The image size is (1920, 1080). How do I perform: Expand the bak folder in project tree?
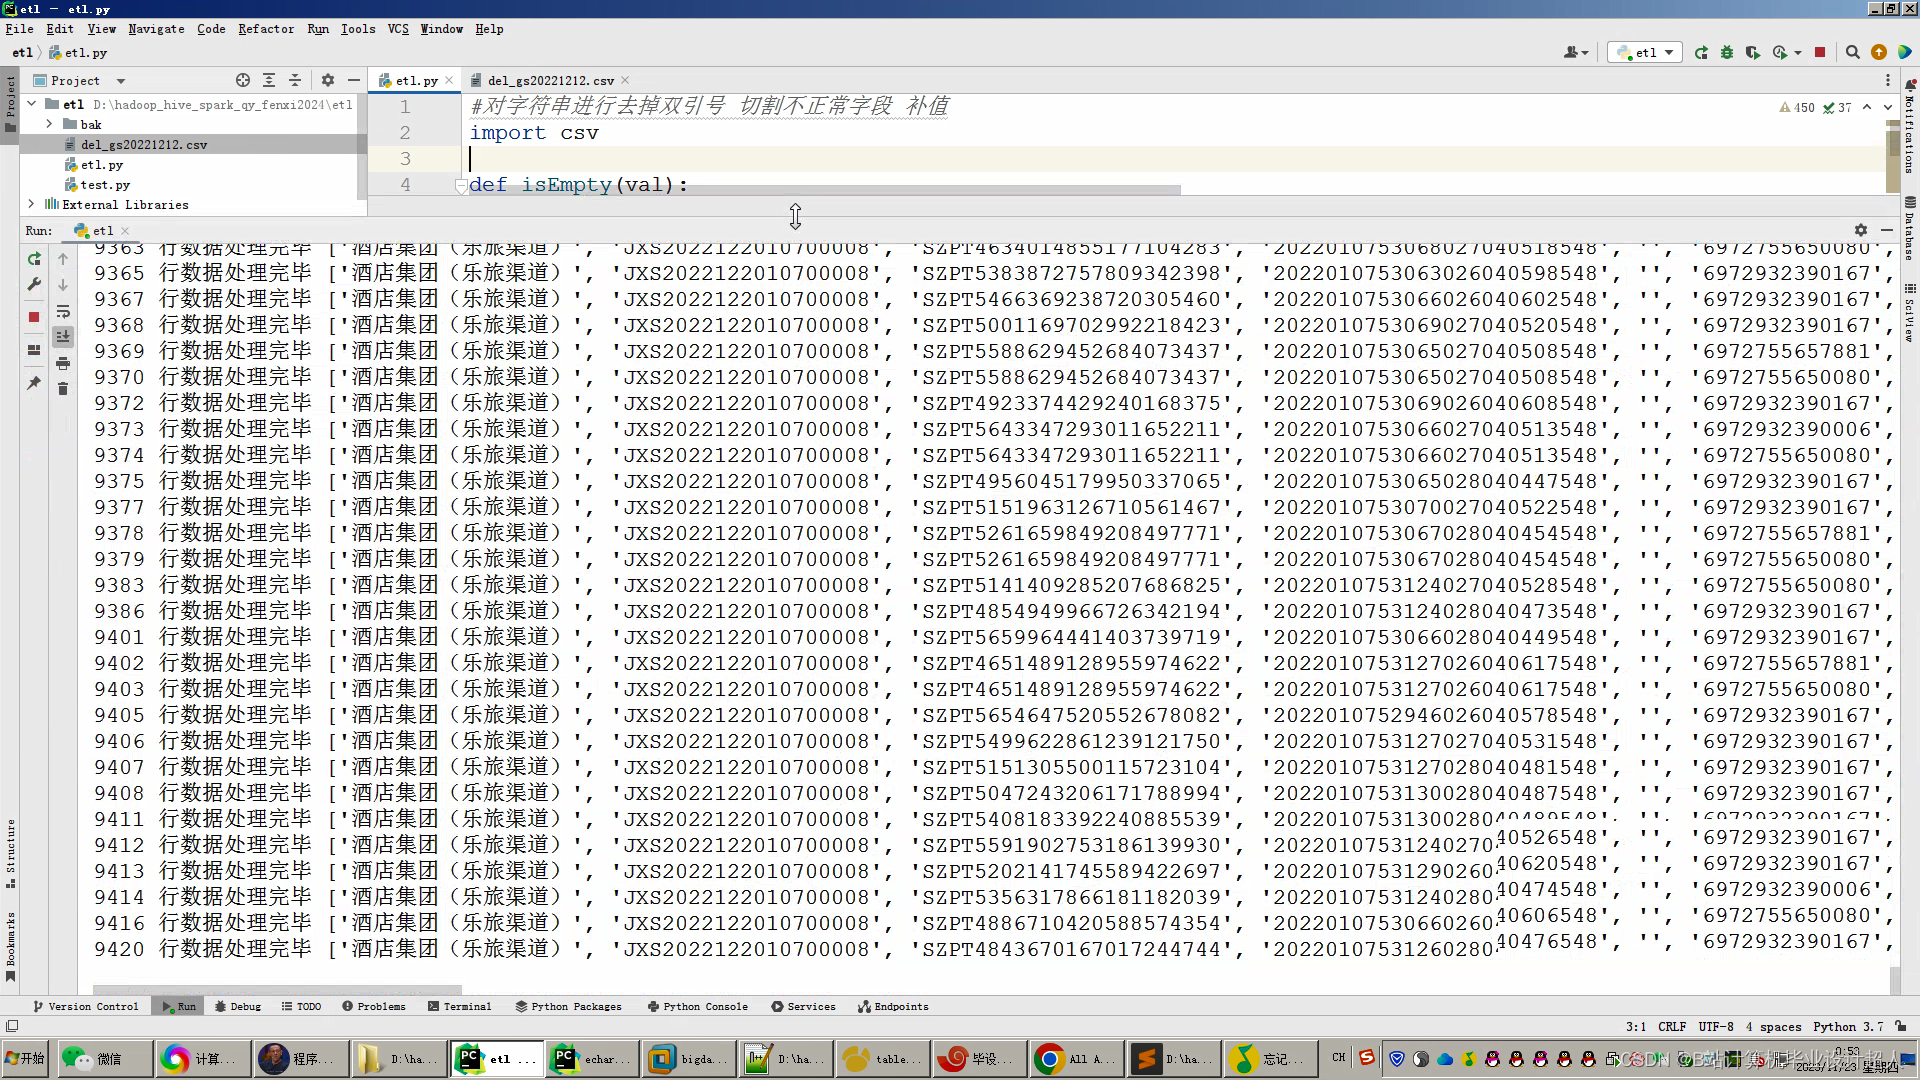click(x=49, y=124)
